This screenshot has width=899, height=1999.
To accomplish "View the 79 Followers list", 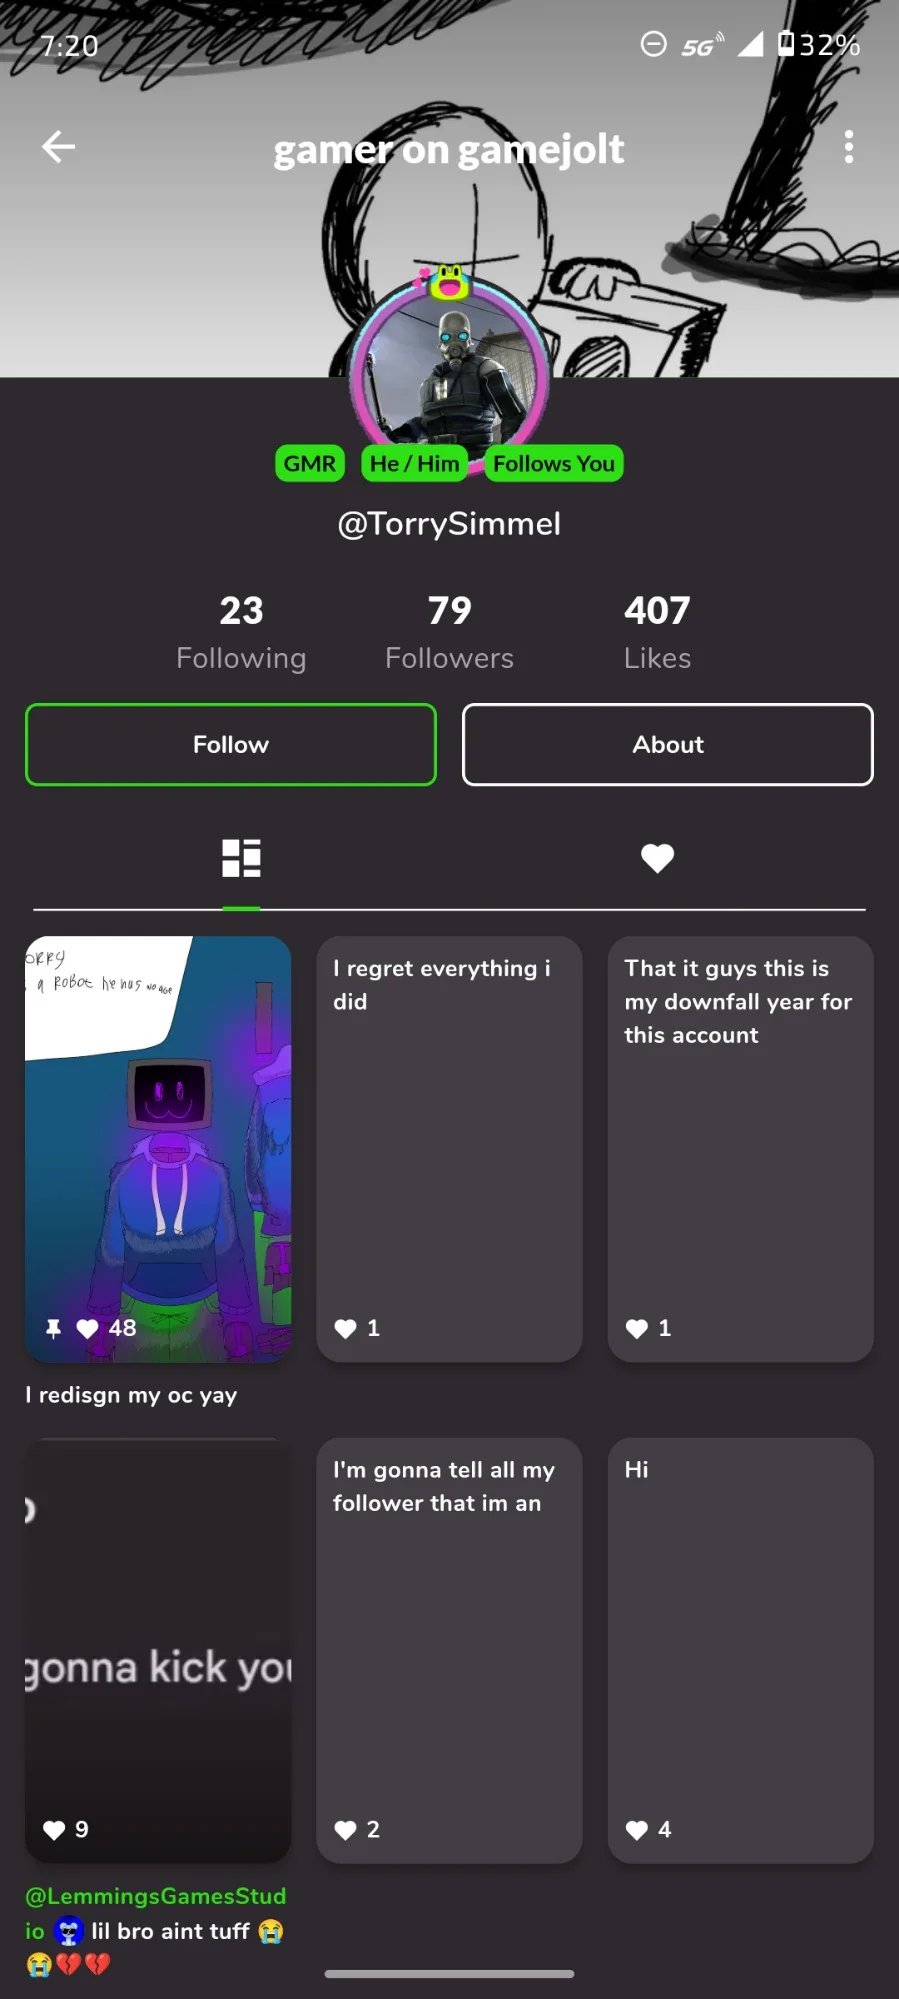I will click(449, 632).
